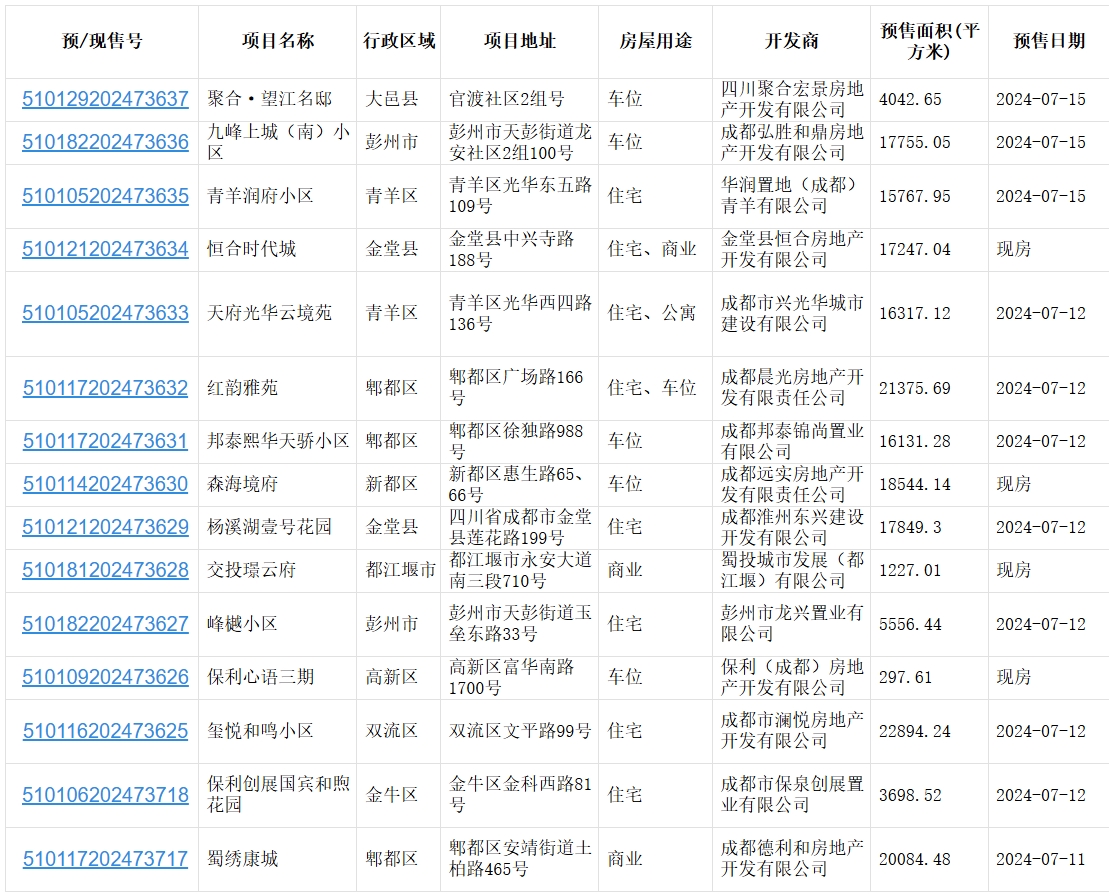Click district cell 都江堰市

click(x=400, y=570)
